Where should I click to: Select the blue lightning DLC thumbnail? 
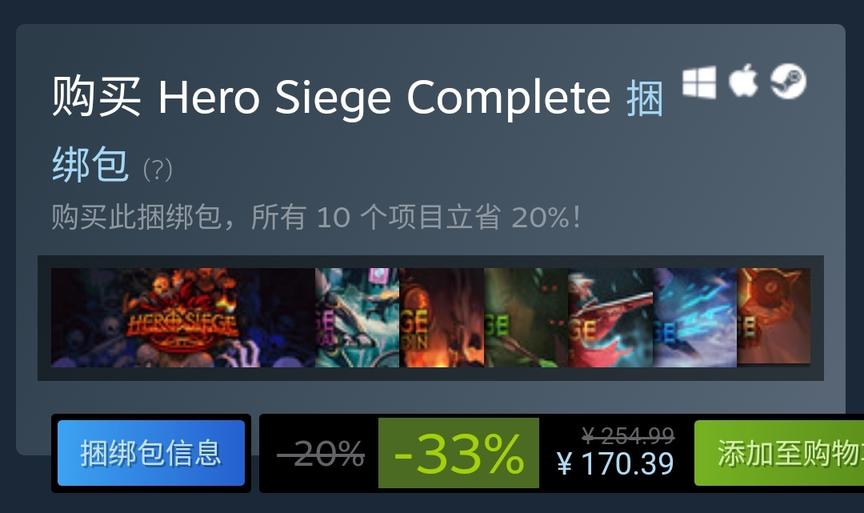click(x=695, y=317)
